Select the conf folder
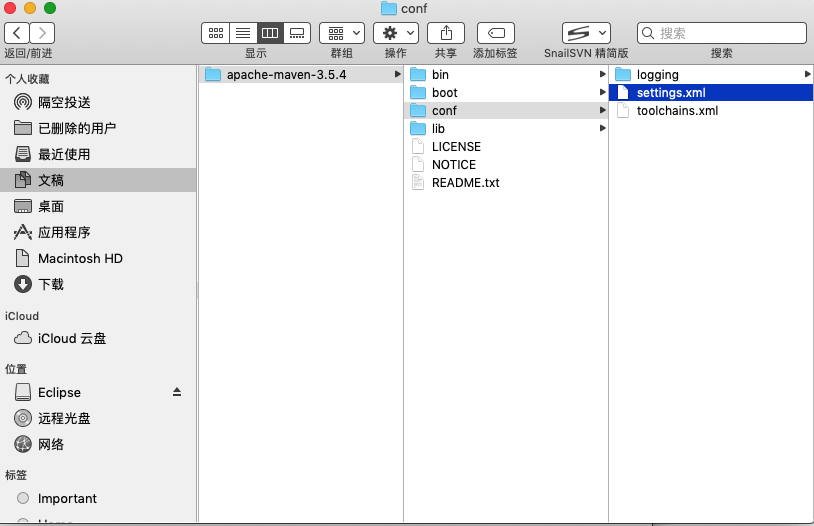This screenshot has width=814, height=526. tap(506, 111)
